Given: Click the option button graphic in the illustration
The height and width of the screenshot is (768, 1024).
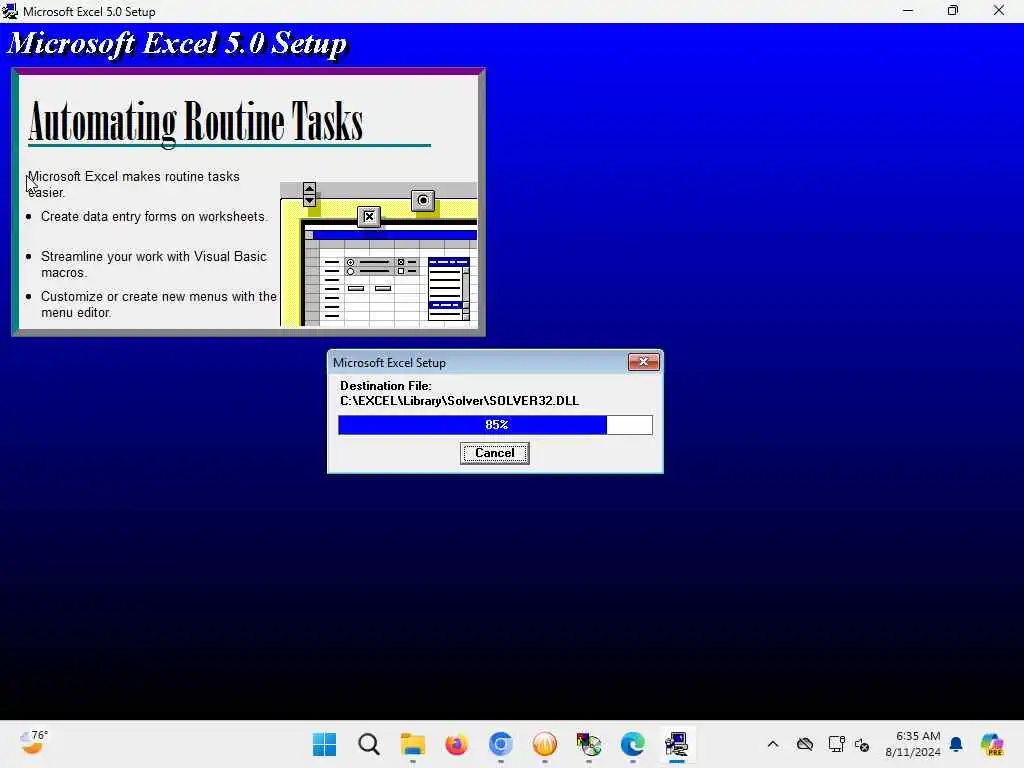Looking at the screenshot, I should pyautogui.click(x=423, y=200).
